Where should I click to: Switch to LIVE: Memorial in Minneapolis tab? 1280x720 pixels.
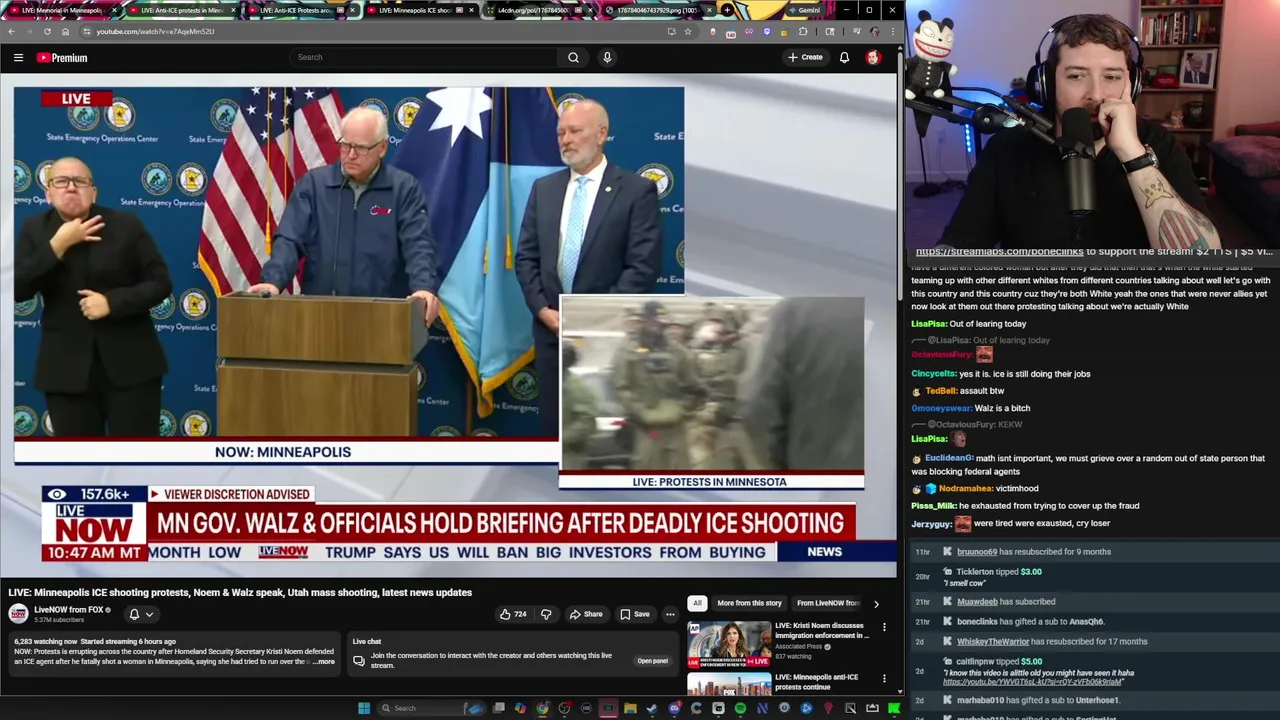(62, 10)
